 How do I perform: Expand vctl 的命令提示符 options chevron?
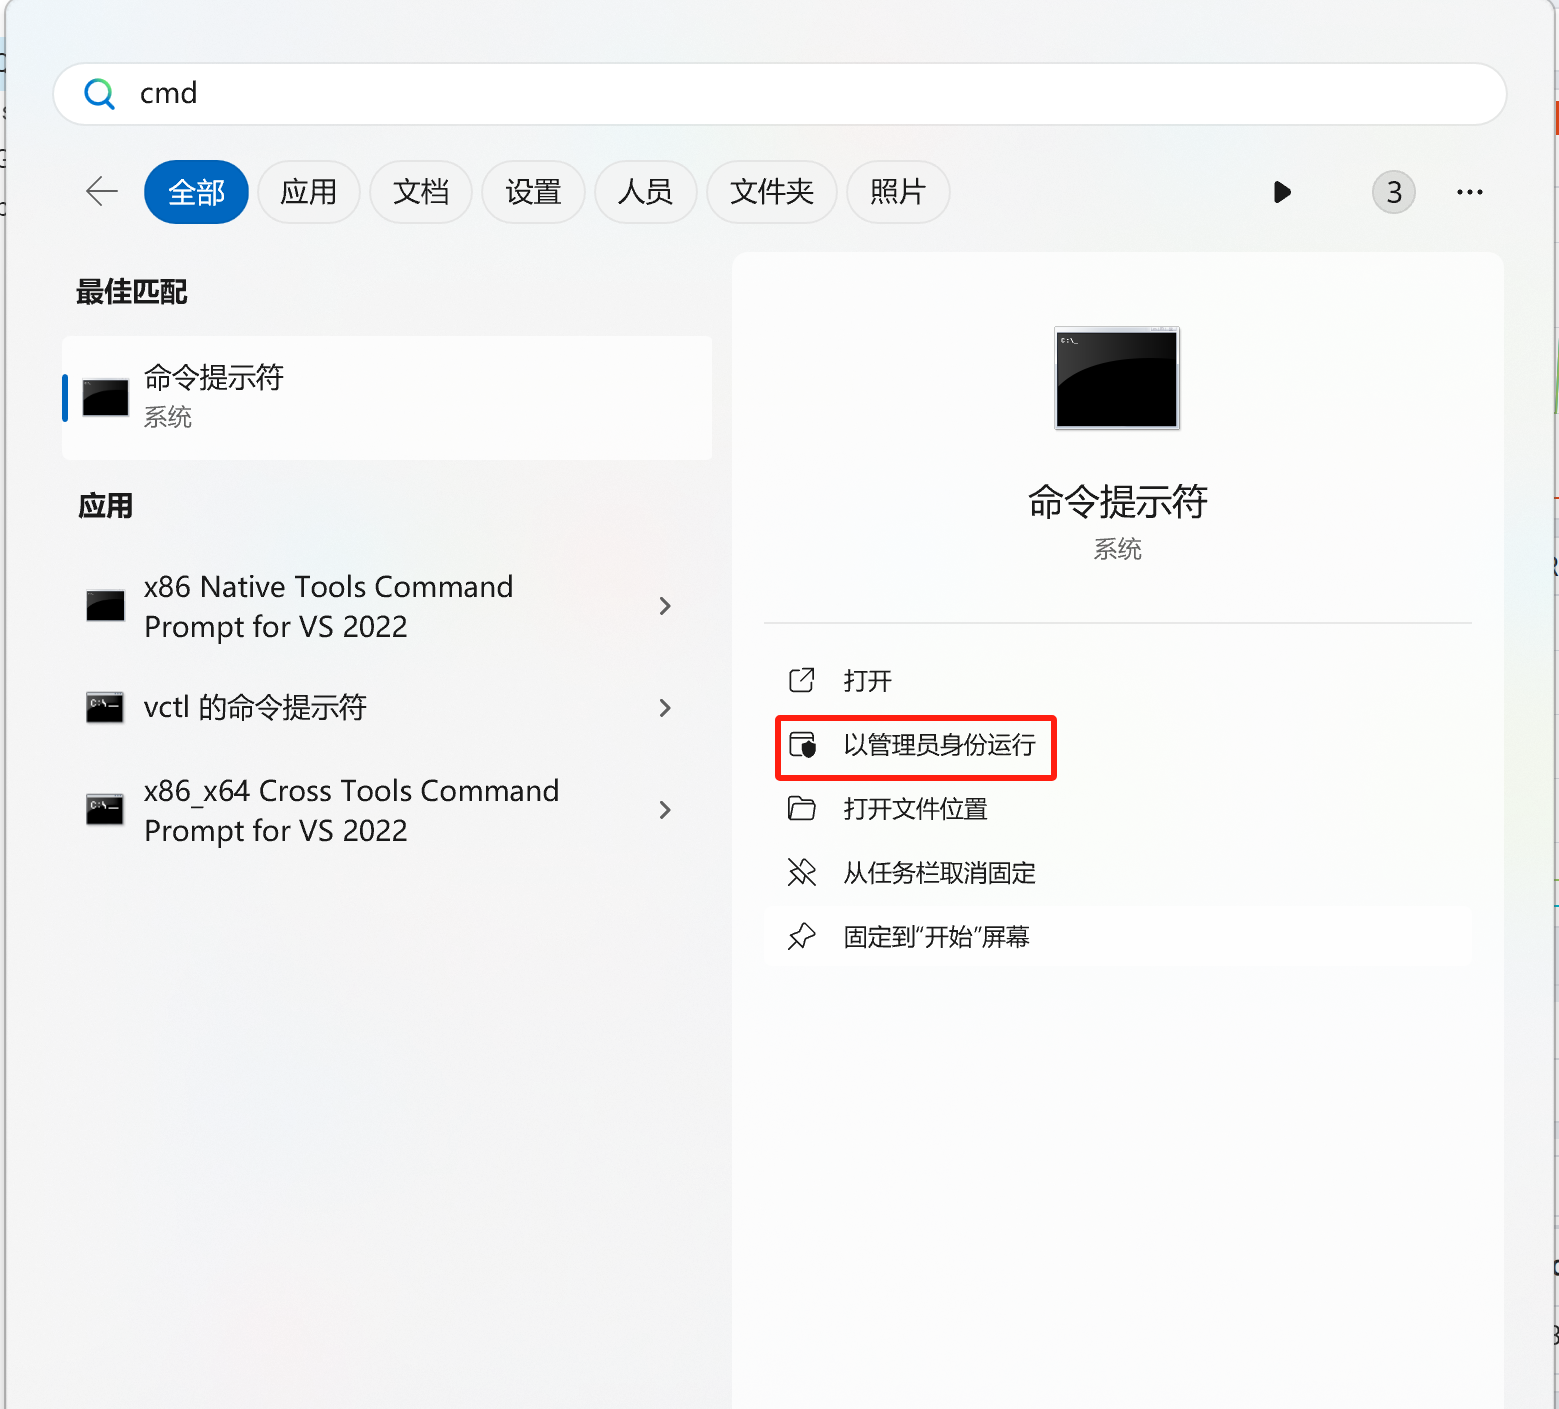tap(665, 708)
